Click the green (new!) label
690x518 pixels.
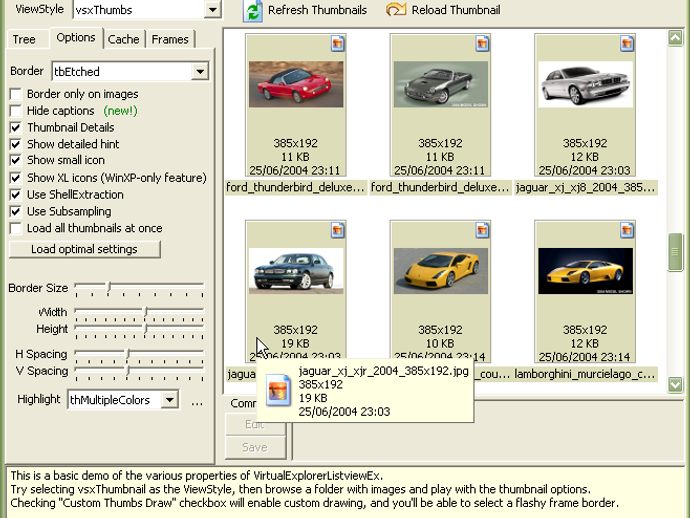pyautogui.click(x=121, y=111)
